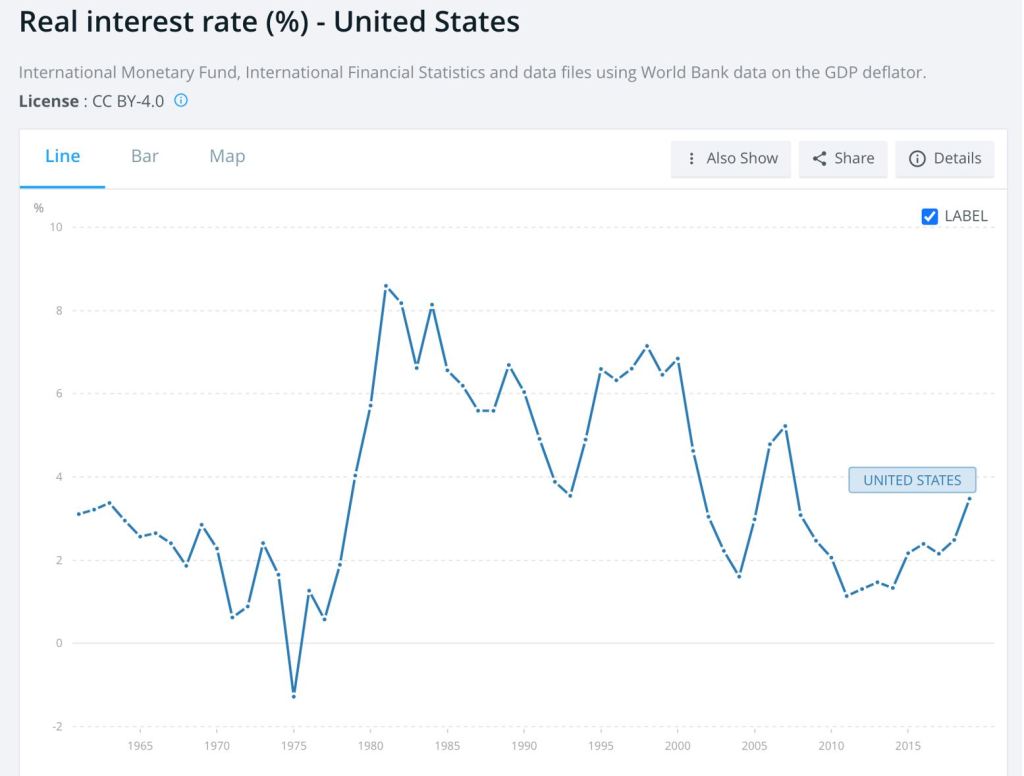Uncheck the LABEL checkbox
The image size is (1024, 776).
tap(930, 216)
